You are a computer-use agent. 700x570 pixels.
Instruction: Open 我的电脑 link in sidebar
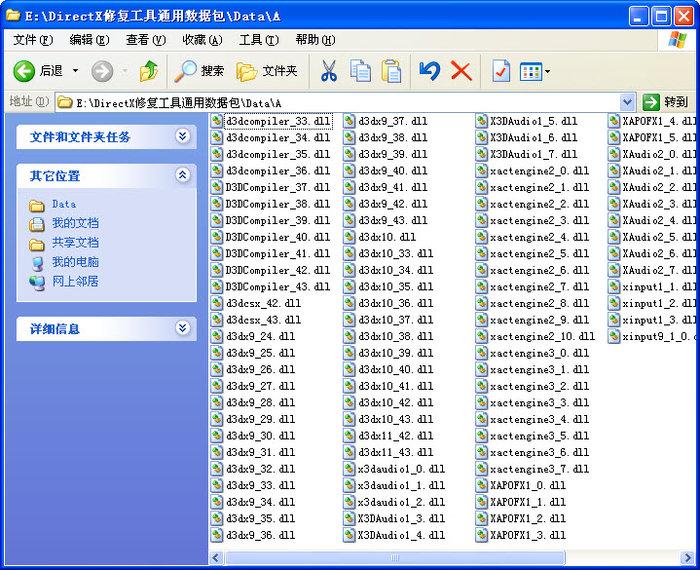coord(75,262)
